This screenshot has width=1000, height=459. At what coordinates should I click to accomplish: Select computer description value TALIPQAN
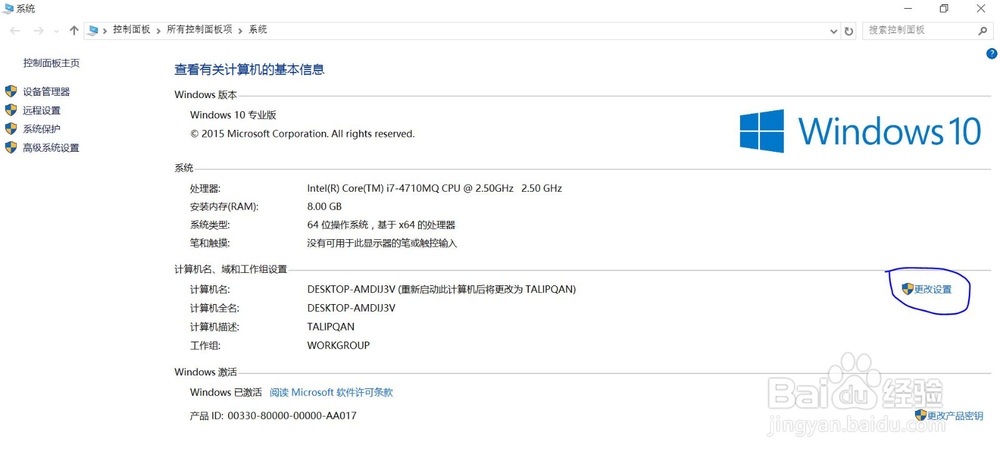330,326
